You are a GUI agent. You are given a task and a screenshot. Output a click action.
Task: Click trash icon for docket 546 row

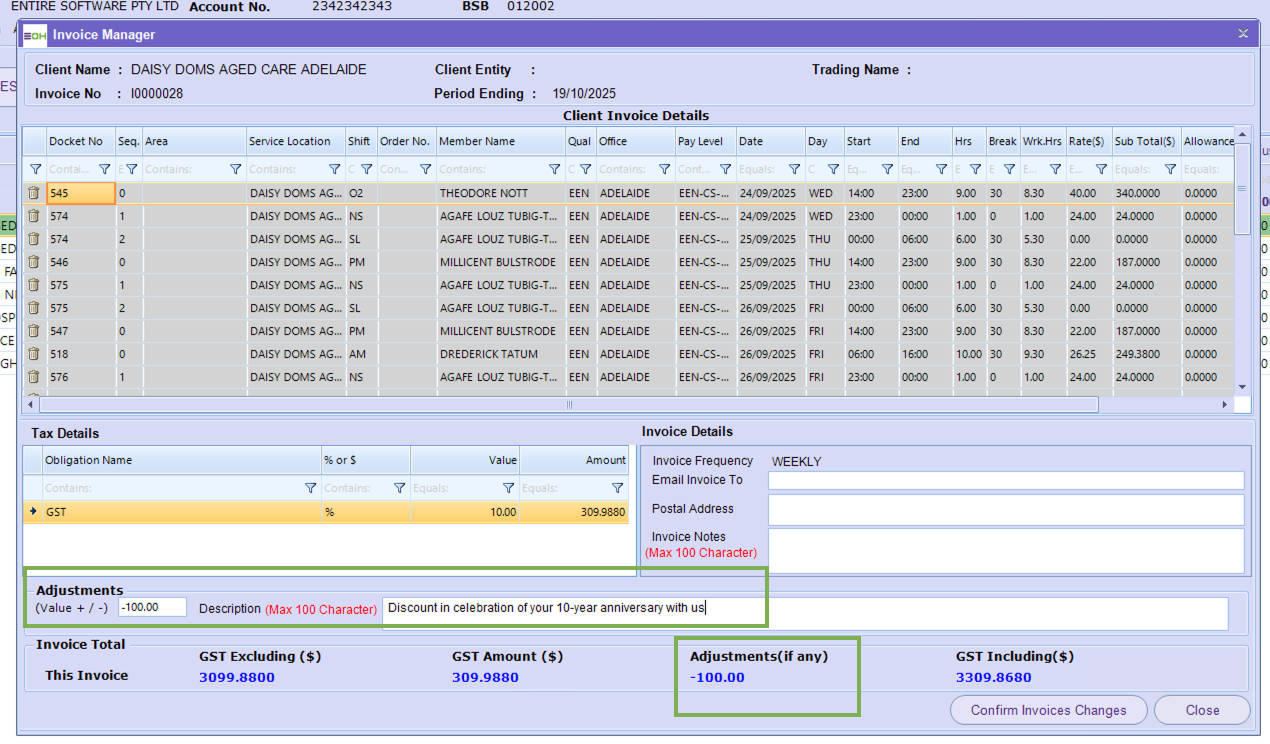(34, 262)
